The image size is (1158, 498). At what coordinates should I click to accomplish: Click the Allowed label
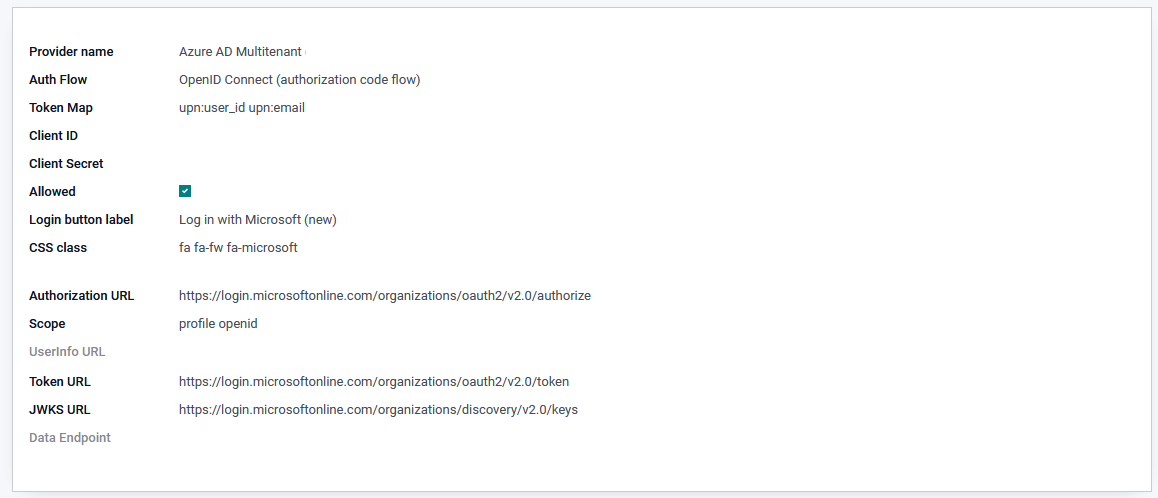pyautogui.click(x=52, y=191)
